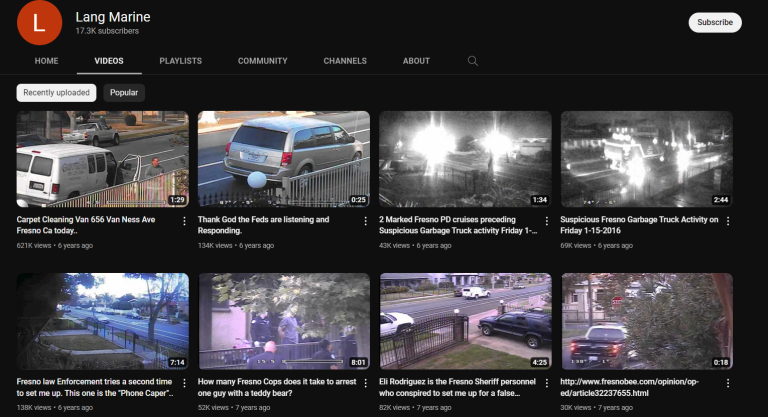Open Carpet Cleaning Van 656 Van Ness title

point(86,225)
